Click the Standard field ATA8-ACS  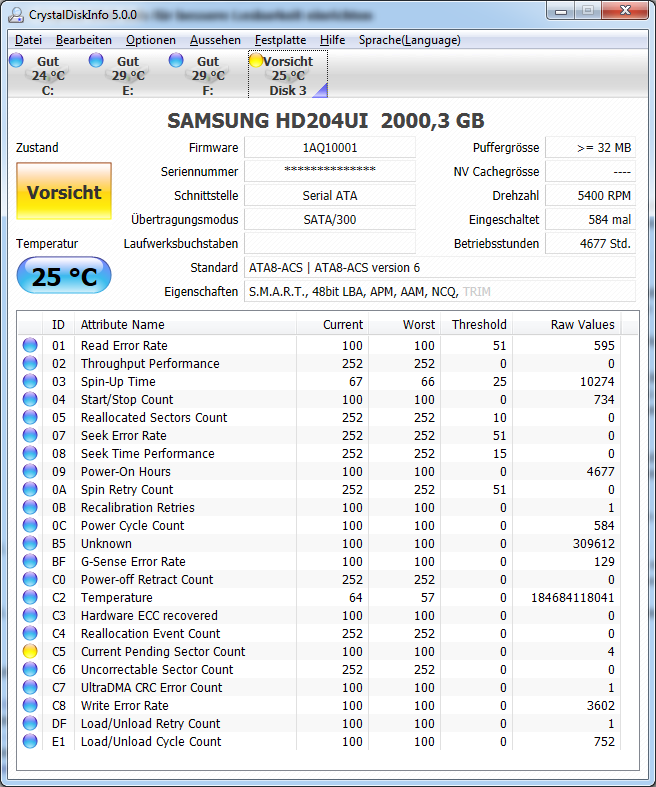440,268
